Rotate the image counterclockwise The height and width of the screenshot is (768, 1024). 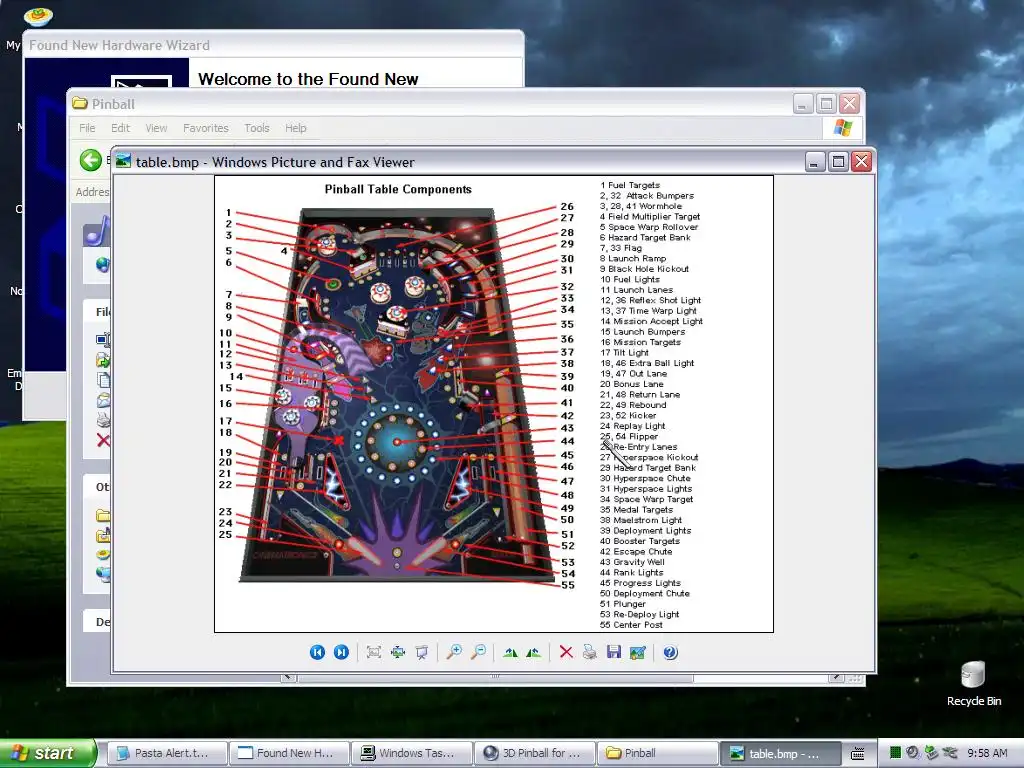pyautogui.click(x=534, y=652)
